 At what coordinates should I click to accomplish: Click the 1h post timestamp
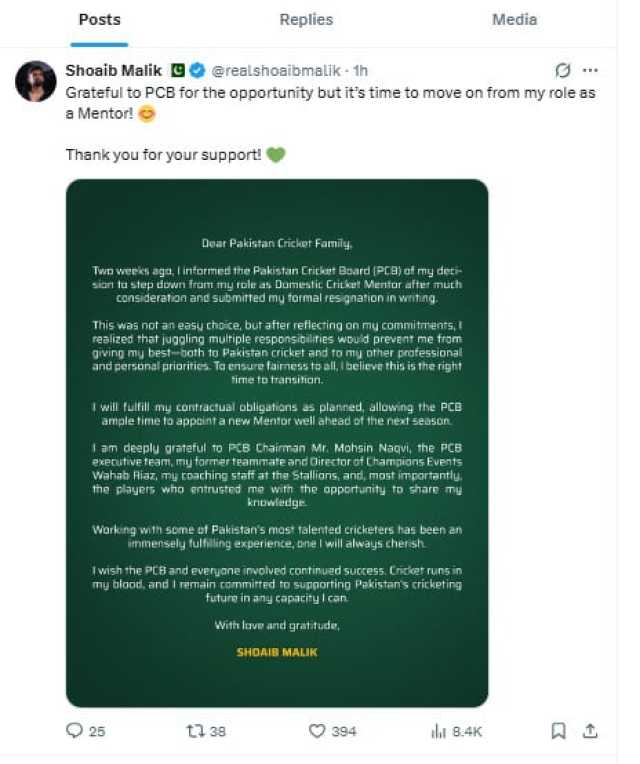coord(360,71)
